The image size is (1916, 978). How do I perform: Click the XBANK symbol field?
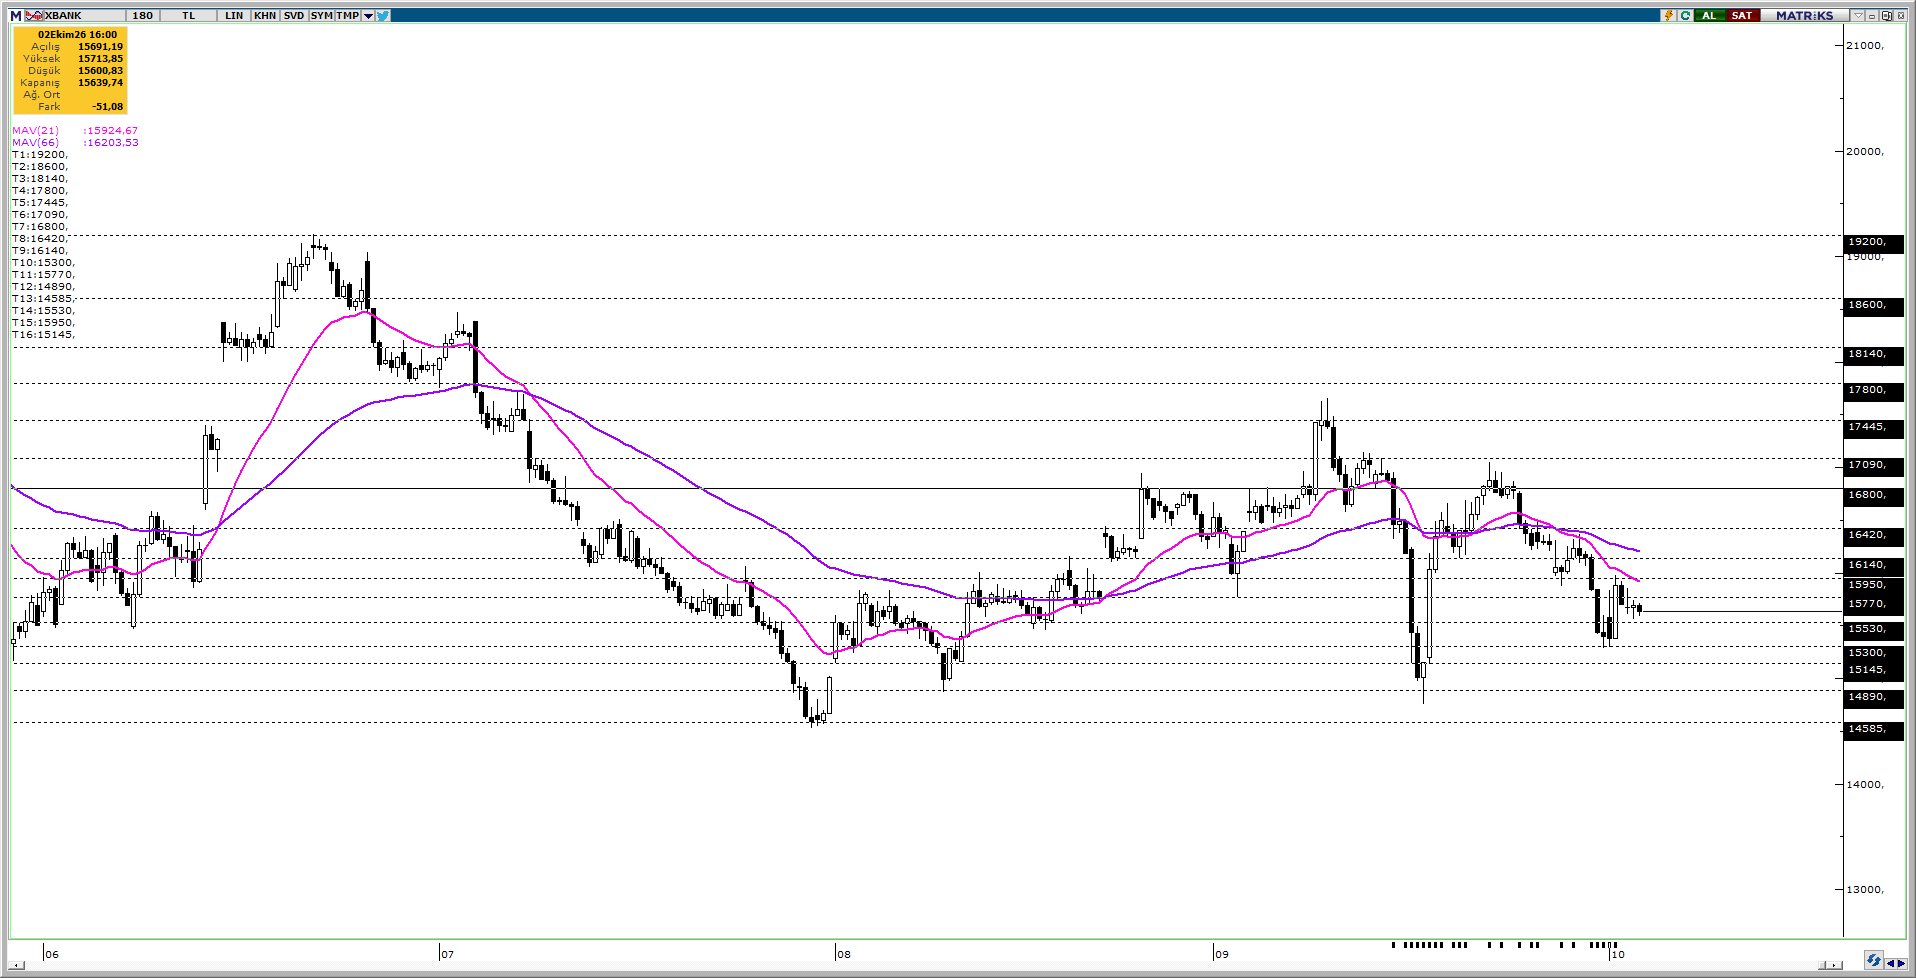[84, 15]
